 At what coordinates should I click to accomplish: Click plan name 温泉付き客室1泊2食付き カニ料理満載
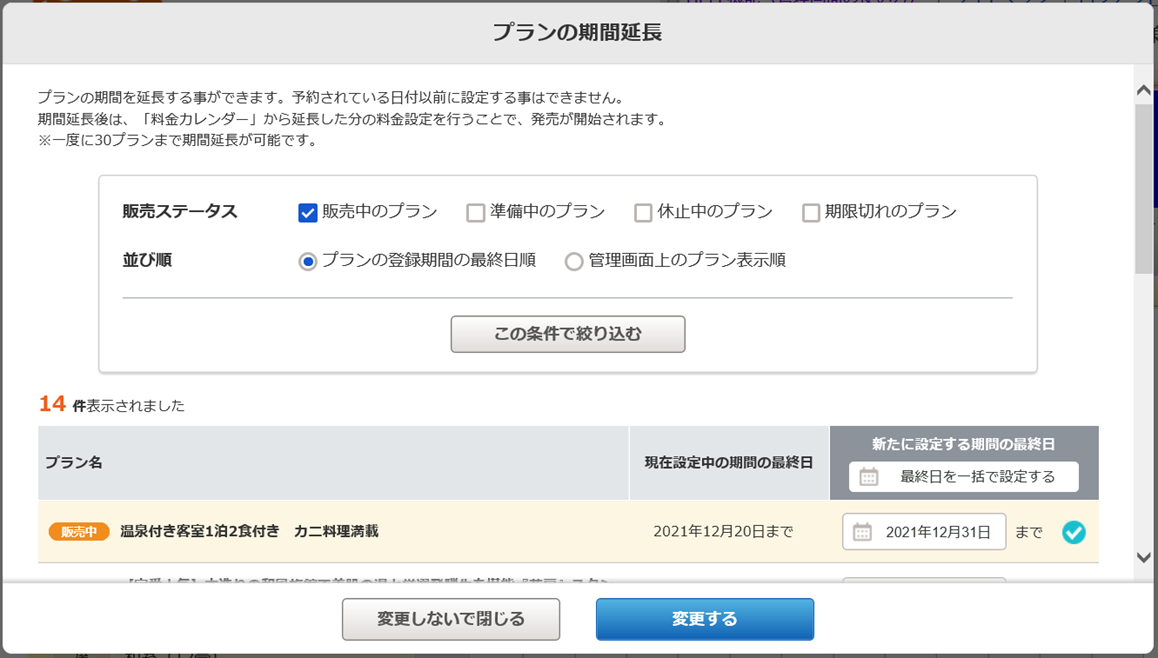point(249,532)
